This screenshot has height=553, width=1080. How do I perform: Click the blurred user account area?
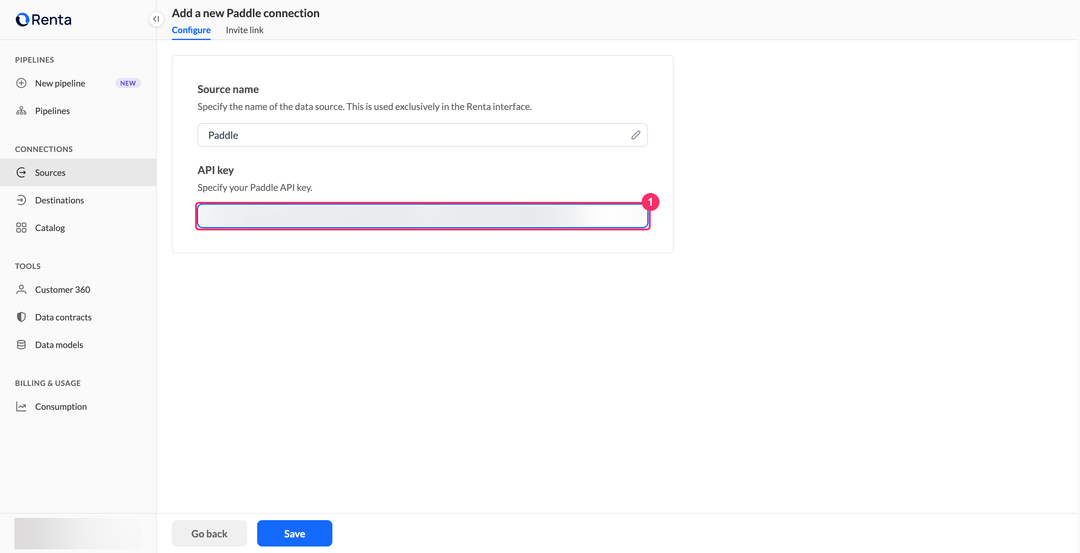pos(78,534)
